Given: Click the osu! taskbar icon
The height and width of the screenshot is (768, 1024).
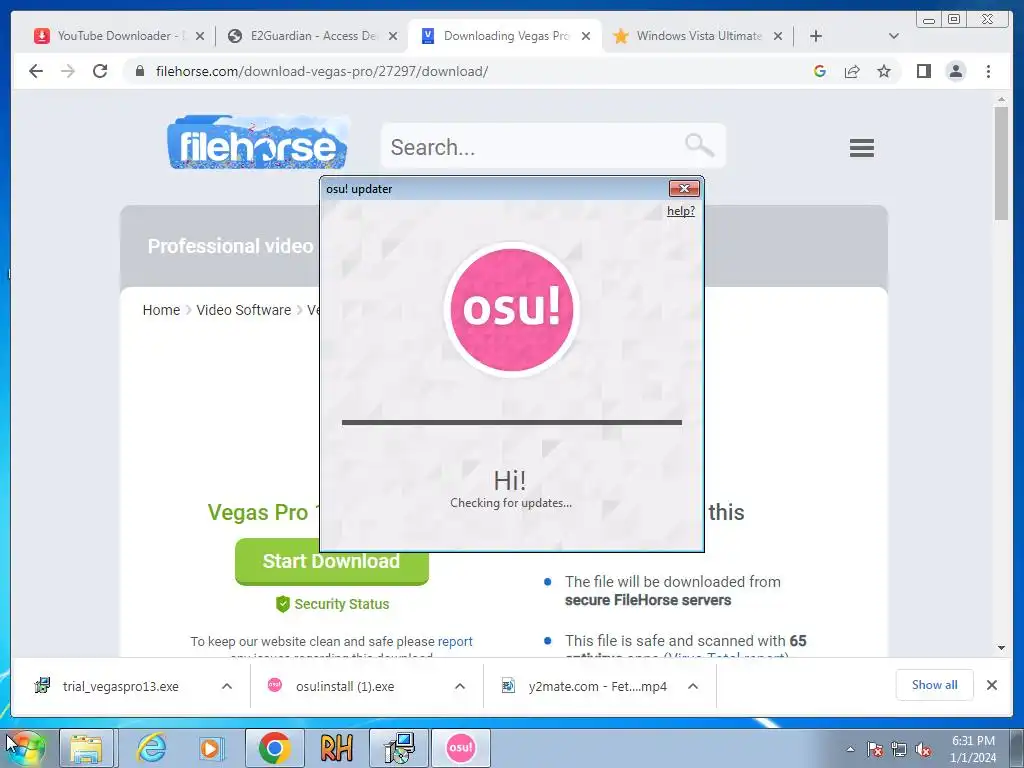Looking at the screenshot, I should click(x=460, y=748).
